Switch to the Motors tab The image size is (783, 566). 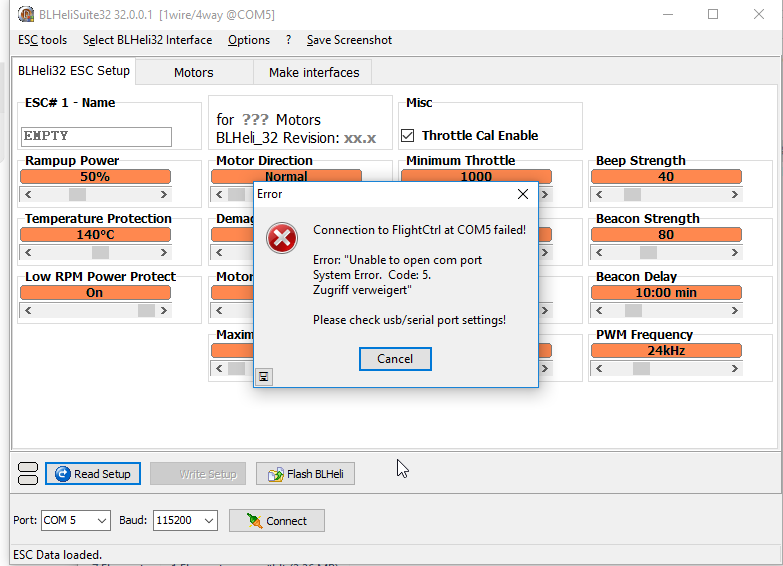(x=193, y=72)
